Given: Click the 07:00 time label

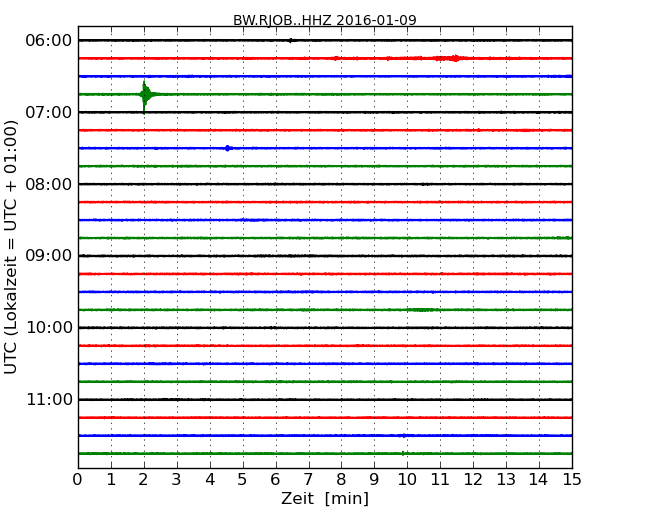Looking at the screenshot, I should (x=49, y=112).
